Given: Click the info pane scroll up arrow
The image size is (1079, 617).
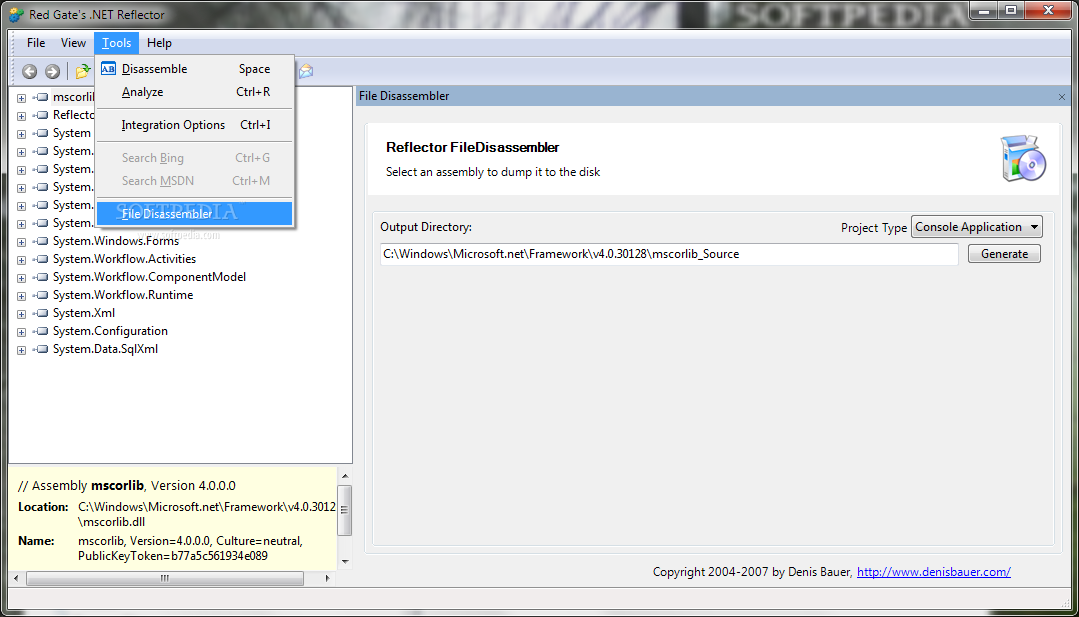Looking at the screenshot, I should pyautogui.click(x=345, y=476).
